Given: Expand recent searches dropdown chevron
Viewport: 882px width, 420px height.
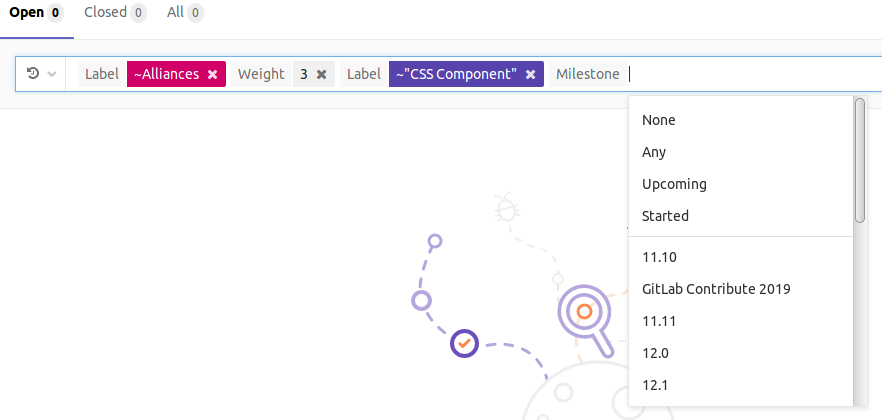Looking at the screenshot, I should [52, 74].
